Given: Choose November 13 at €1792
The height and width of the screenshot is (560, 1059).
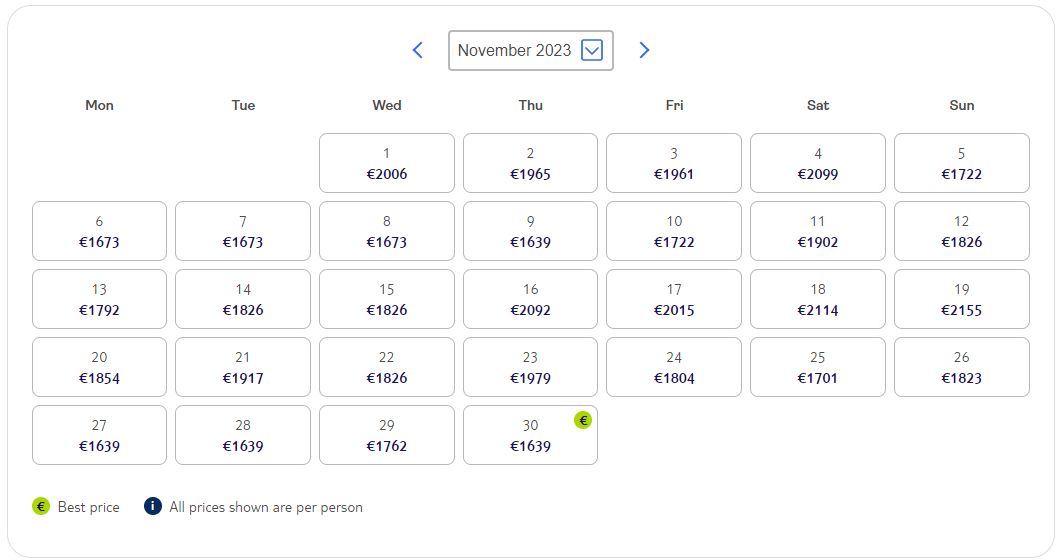Looking at the screenshot, I should tap(99, 299).
